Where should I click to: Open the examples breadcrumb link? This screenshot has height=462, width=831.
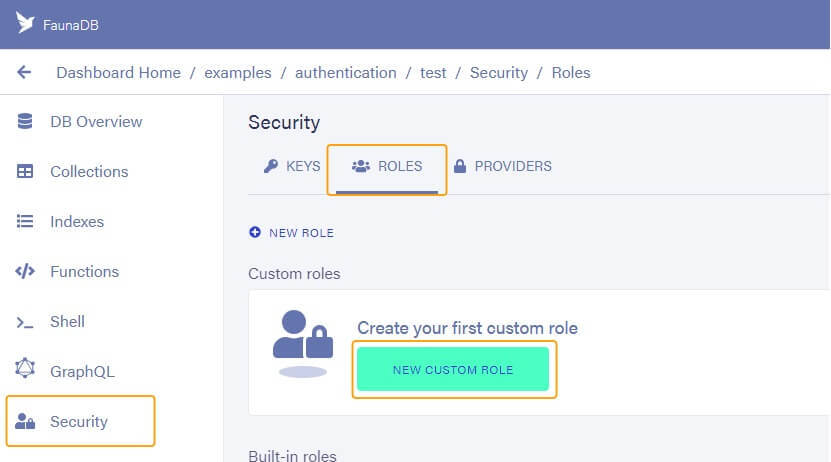click(x=237, y=72)
